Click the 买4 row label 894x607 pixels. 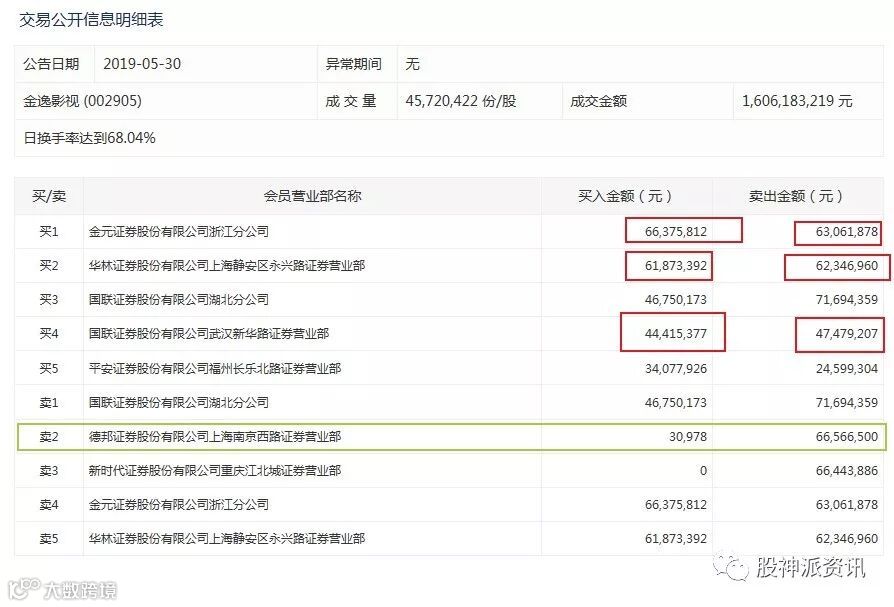(x=49, y=333)
